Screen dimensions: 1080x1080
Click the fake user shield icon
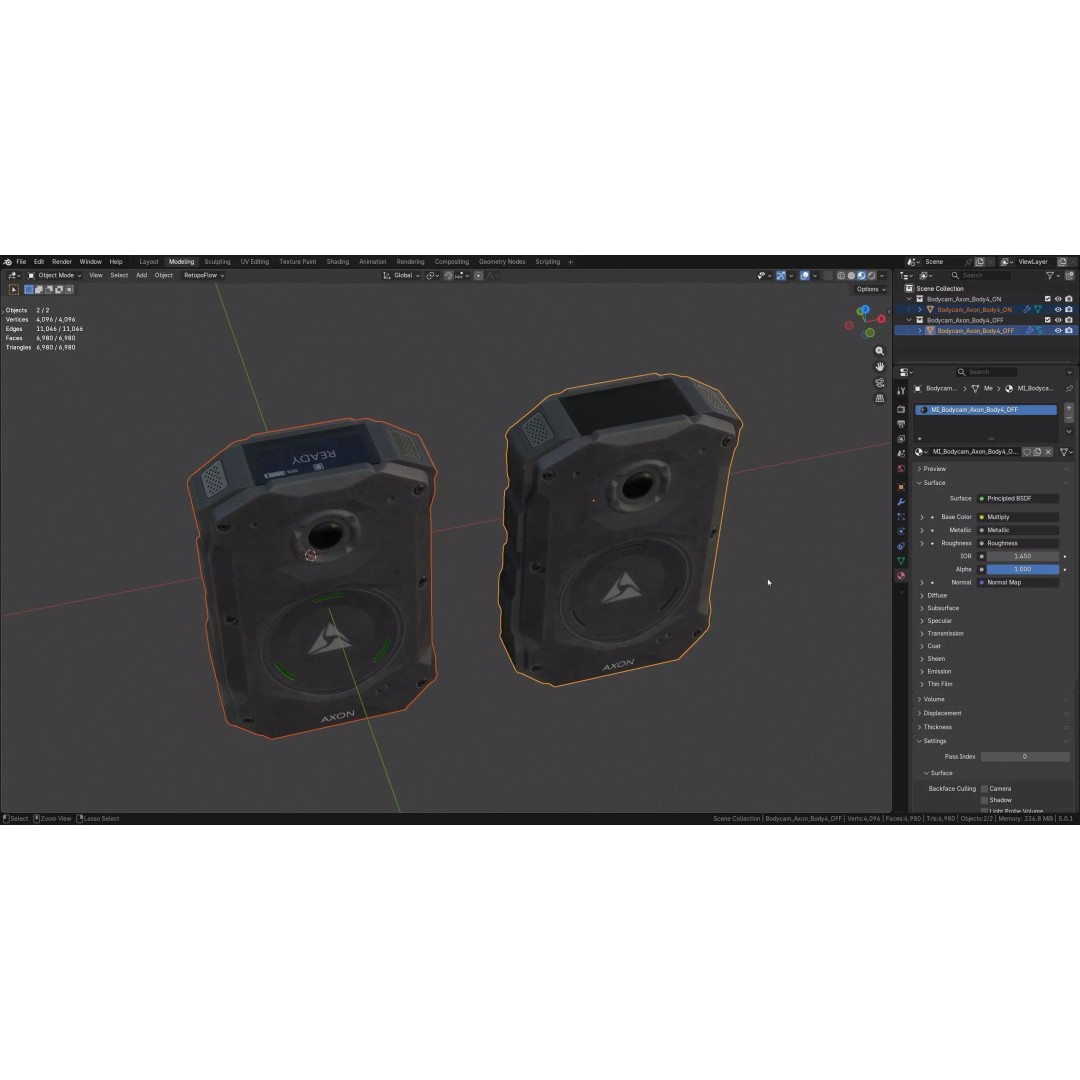pyautogui.click(x=1027, y=452)
